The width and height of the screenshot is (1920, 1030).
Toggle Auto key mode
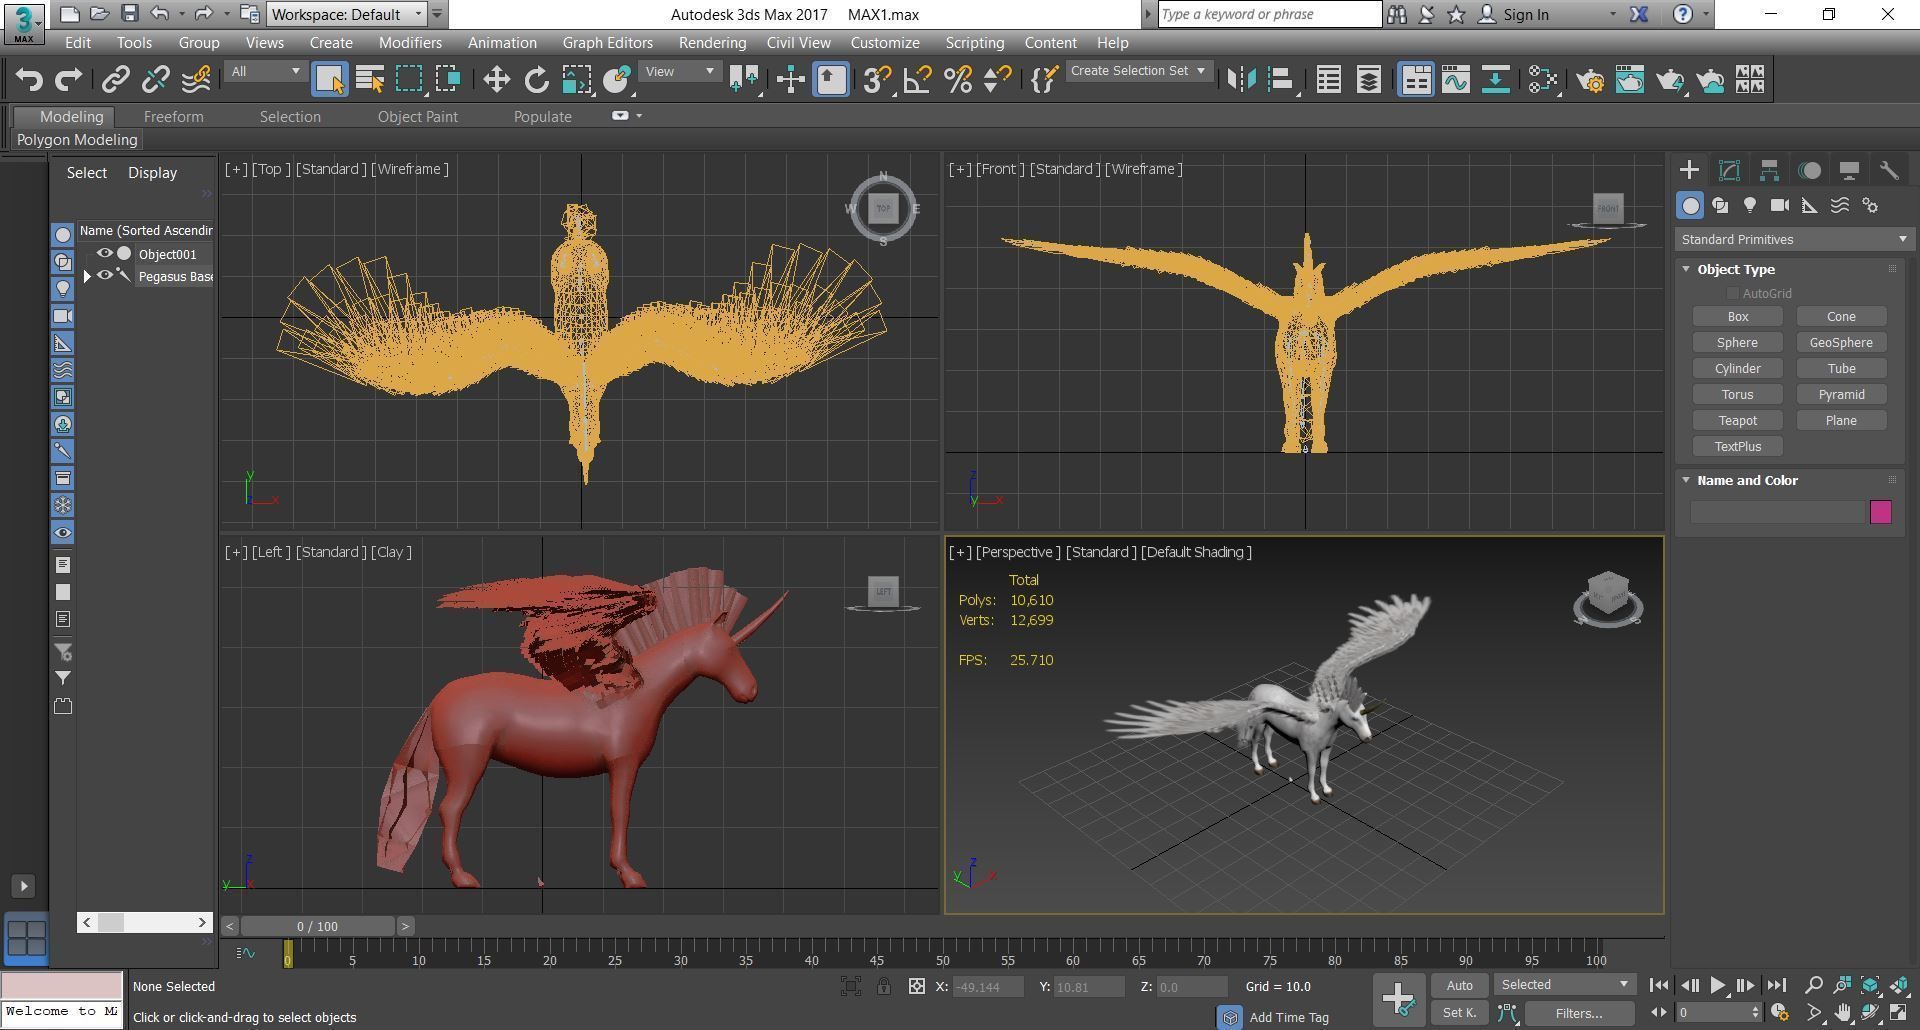(1459, 986)
